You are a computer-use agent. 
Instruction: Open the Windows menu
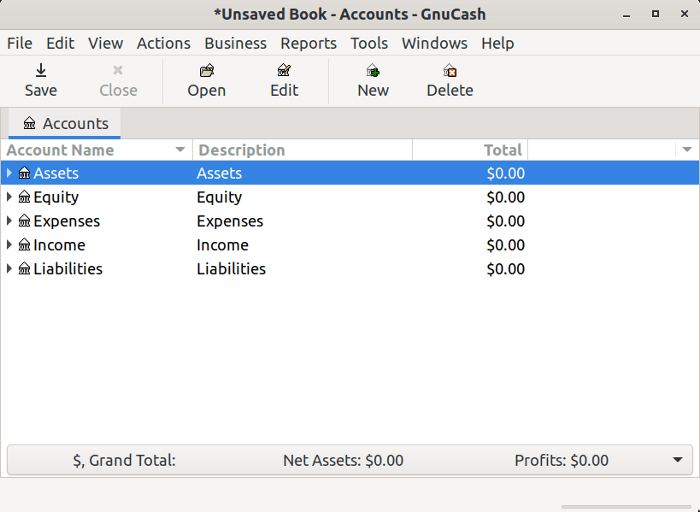tap(434, 43)
